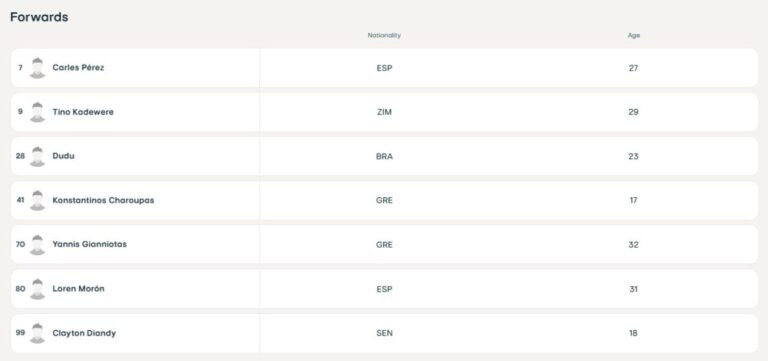Open the Carles Pérez player name link
Image resolution: width=768 pixels, height=361 pixels.
(78, 68)
